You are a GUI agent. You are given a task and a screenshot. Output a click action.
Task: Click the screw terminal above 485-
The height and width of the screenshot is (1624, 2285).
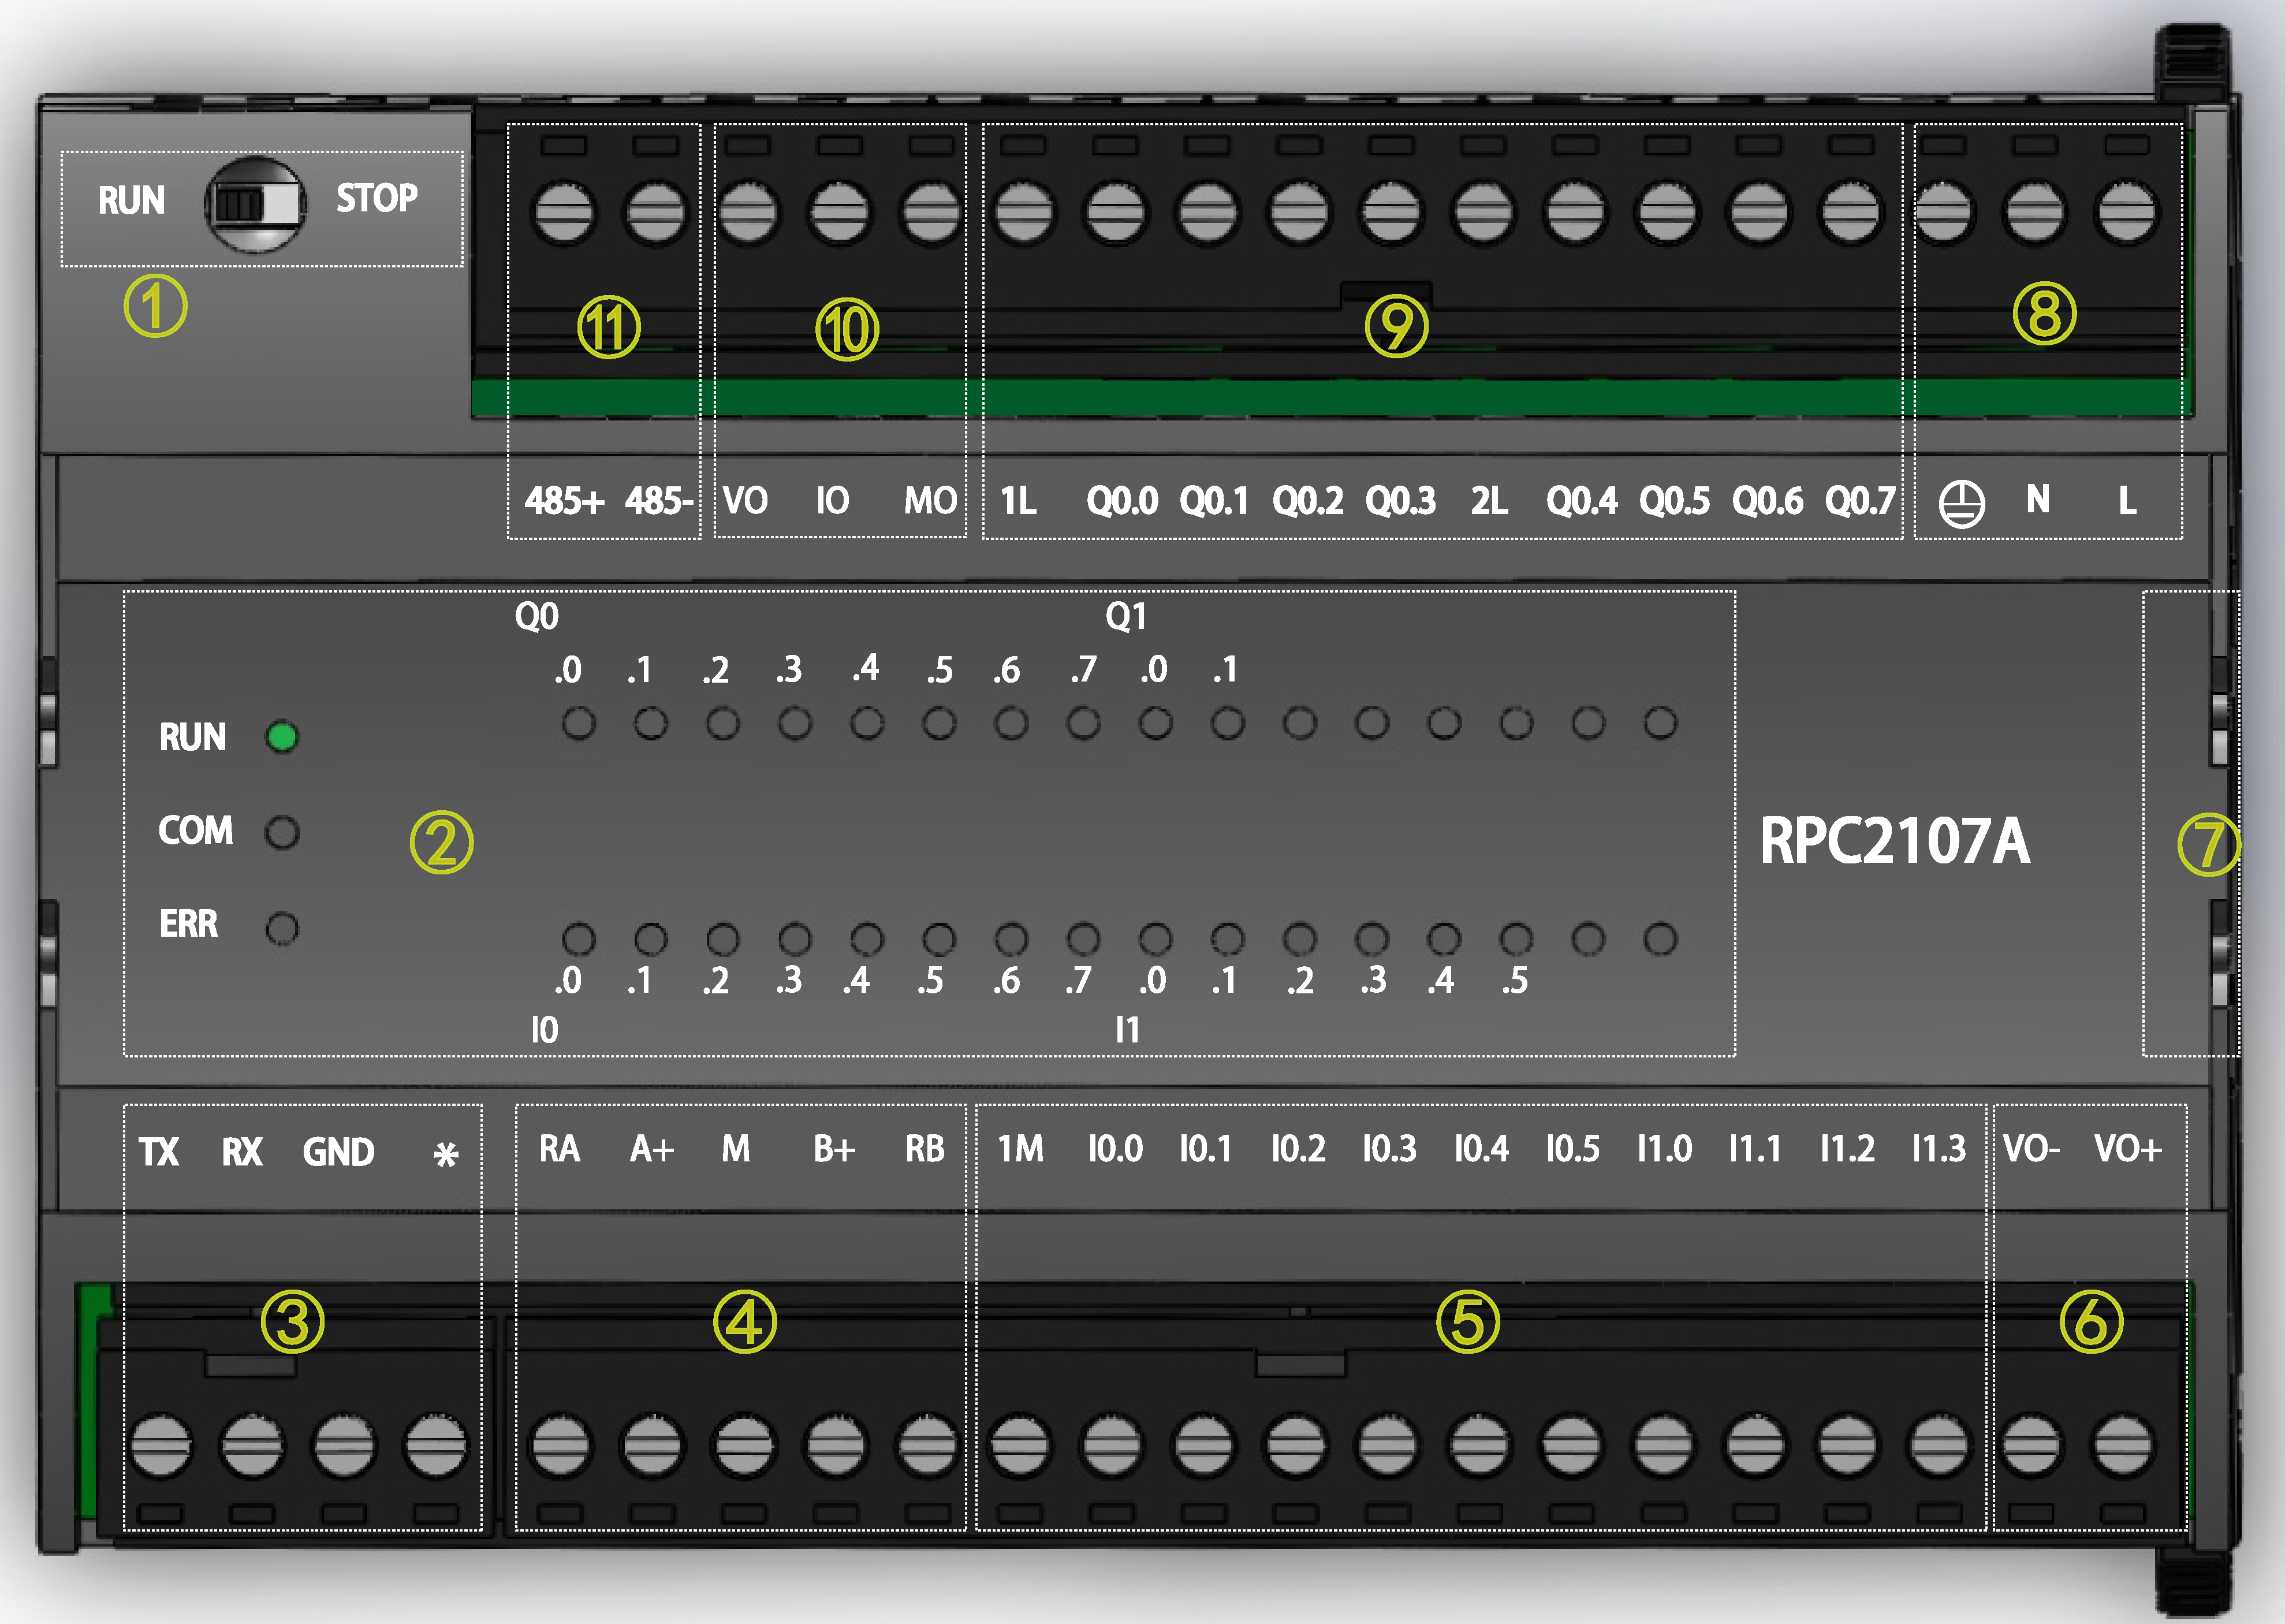click(655, 212)
